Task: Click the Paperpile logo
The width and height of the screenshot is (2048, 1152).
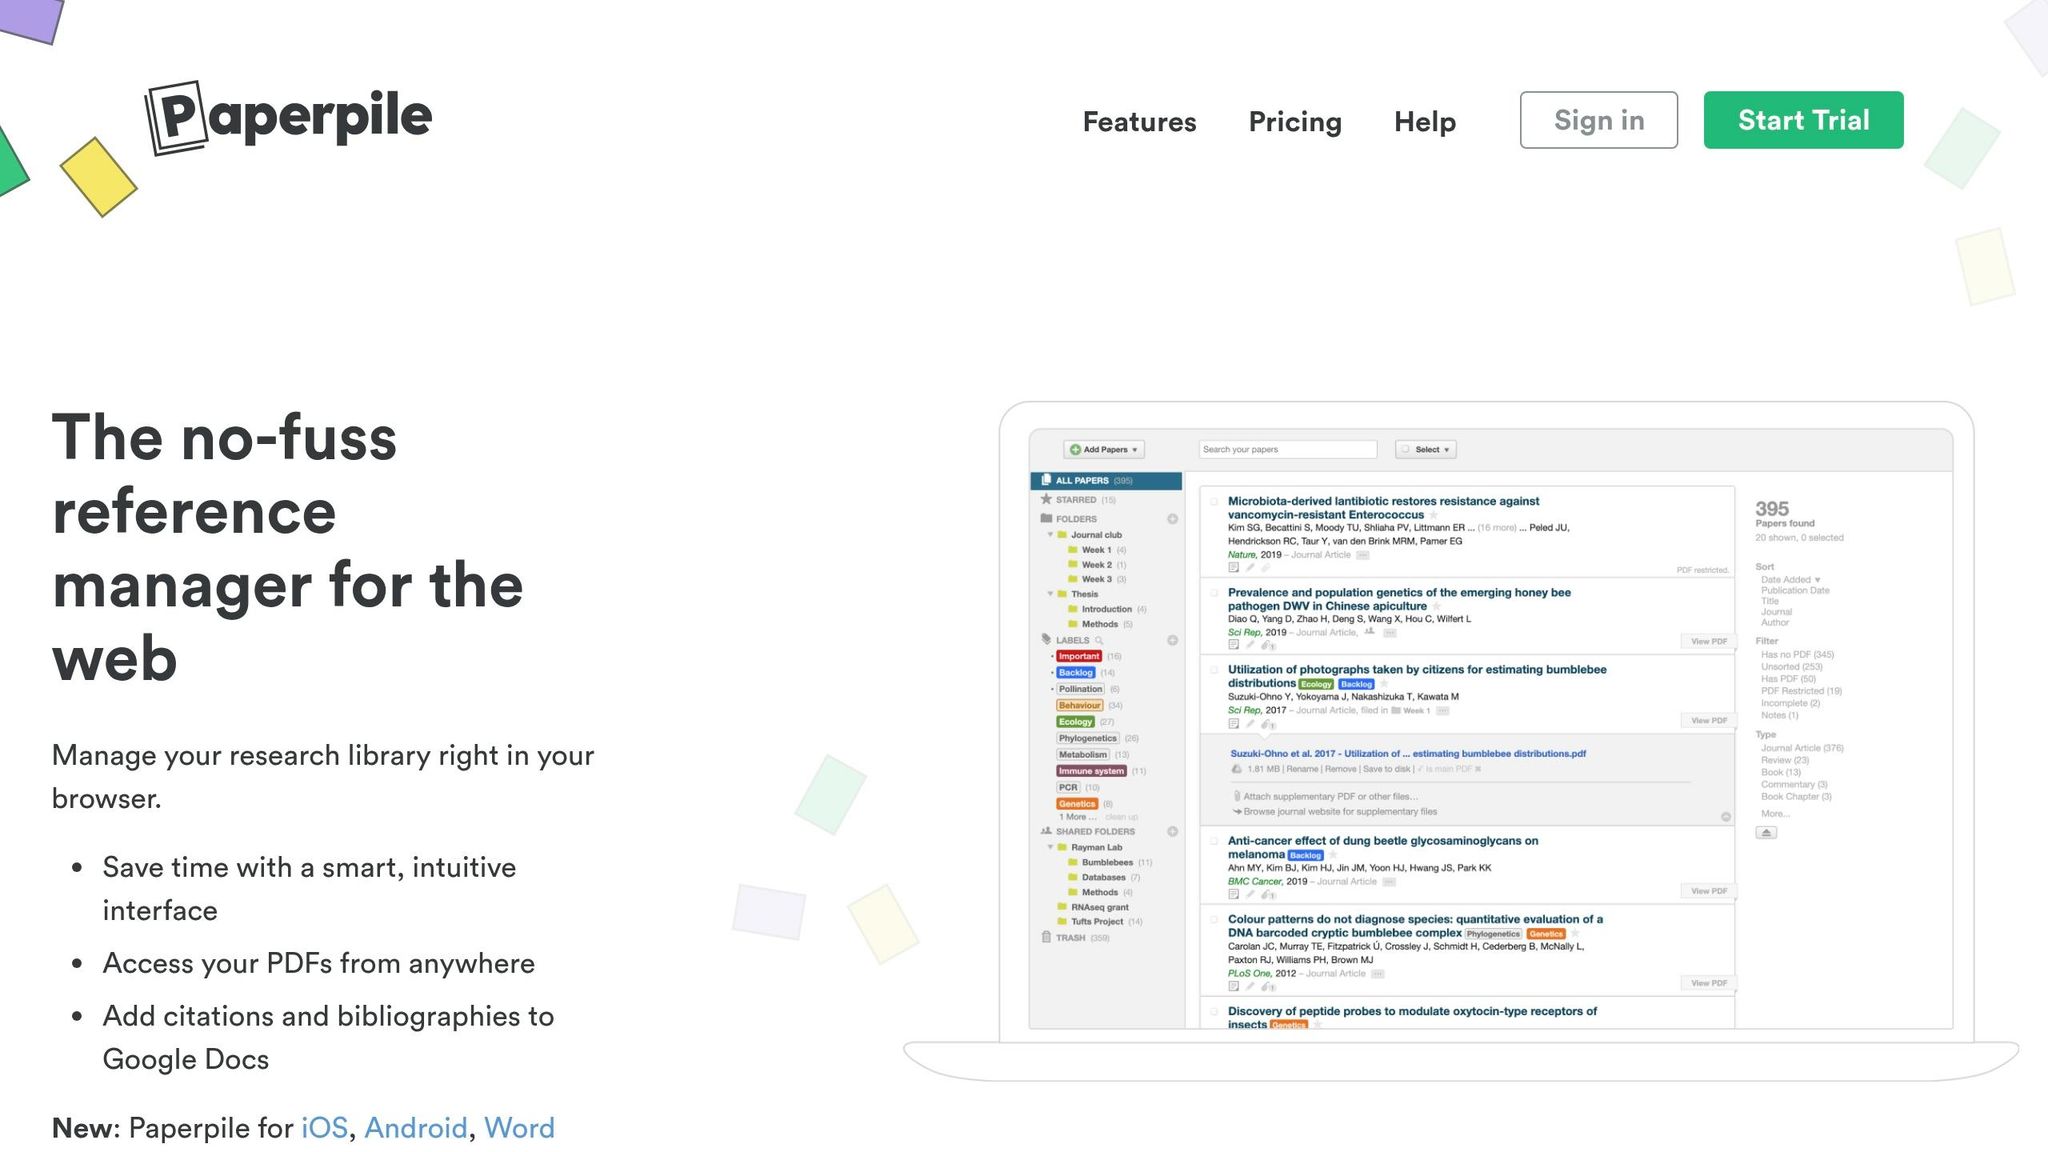Action: pyautogui.click(x=290, y=118)
